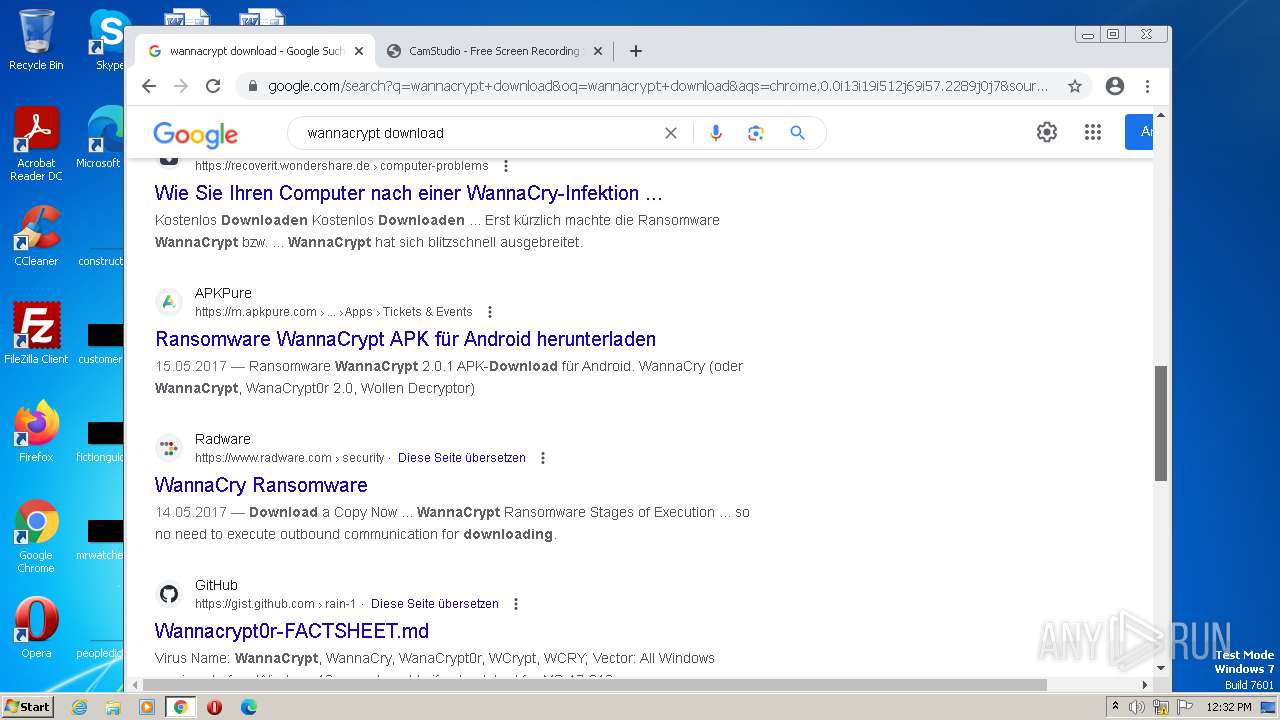
Task: Open Internet Explorer from the taskbar
Action: coord(79,707)
